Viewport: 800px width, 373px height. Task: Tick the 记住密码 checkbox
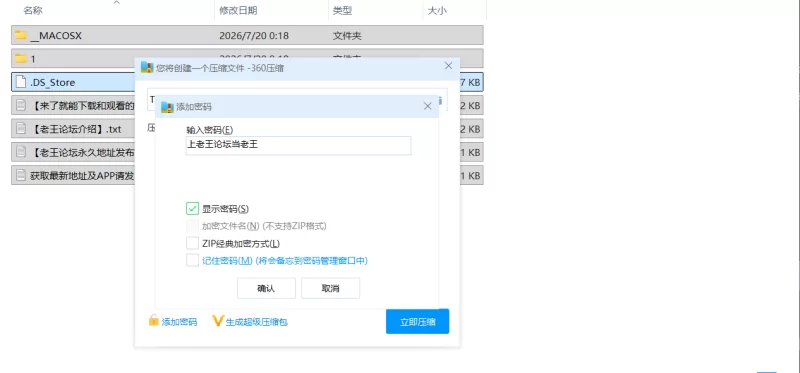[x=192, y=260]
